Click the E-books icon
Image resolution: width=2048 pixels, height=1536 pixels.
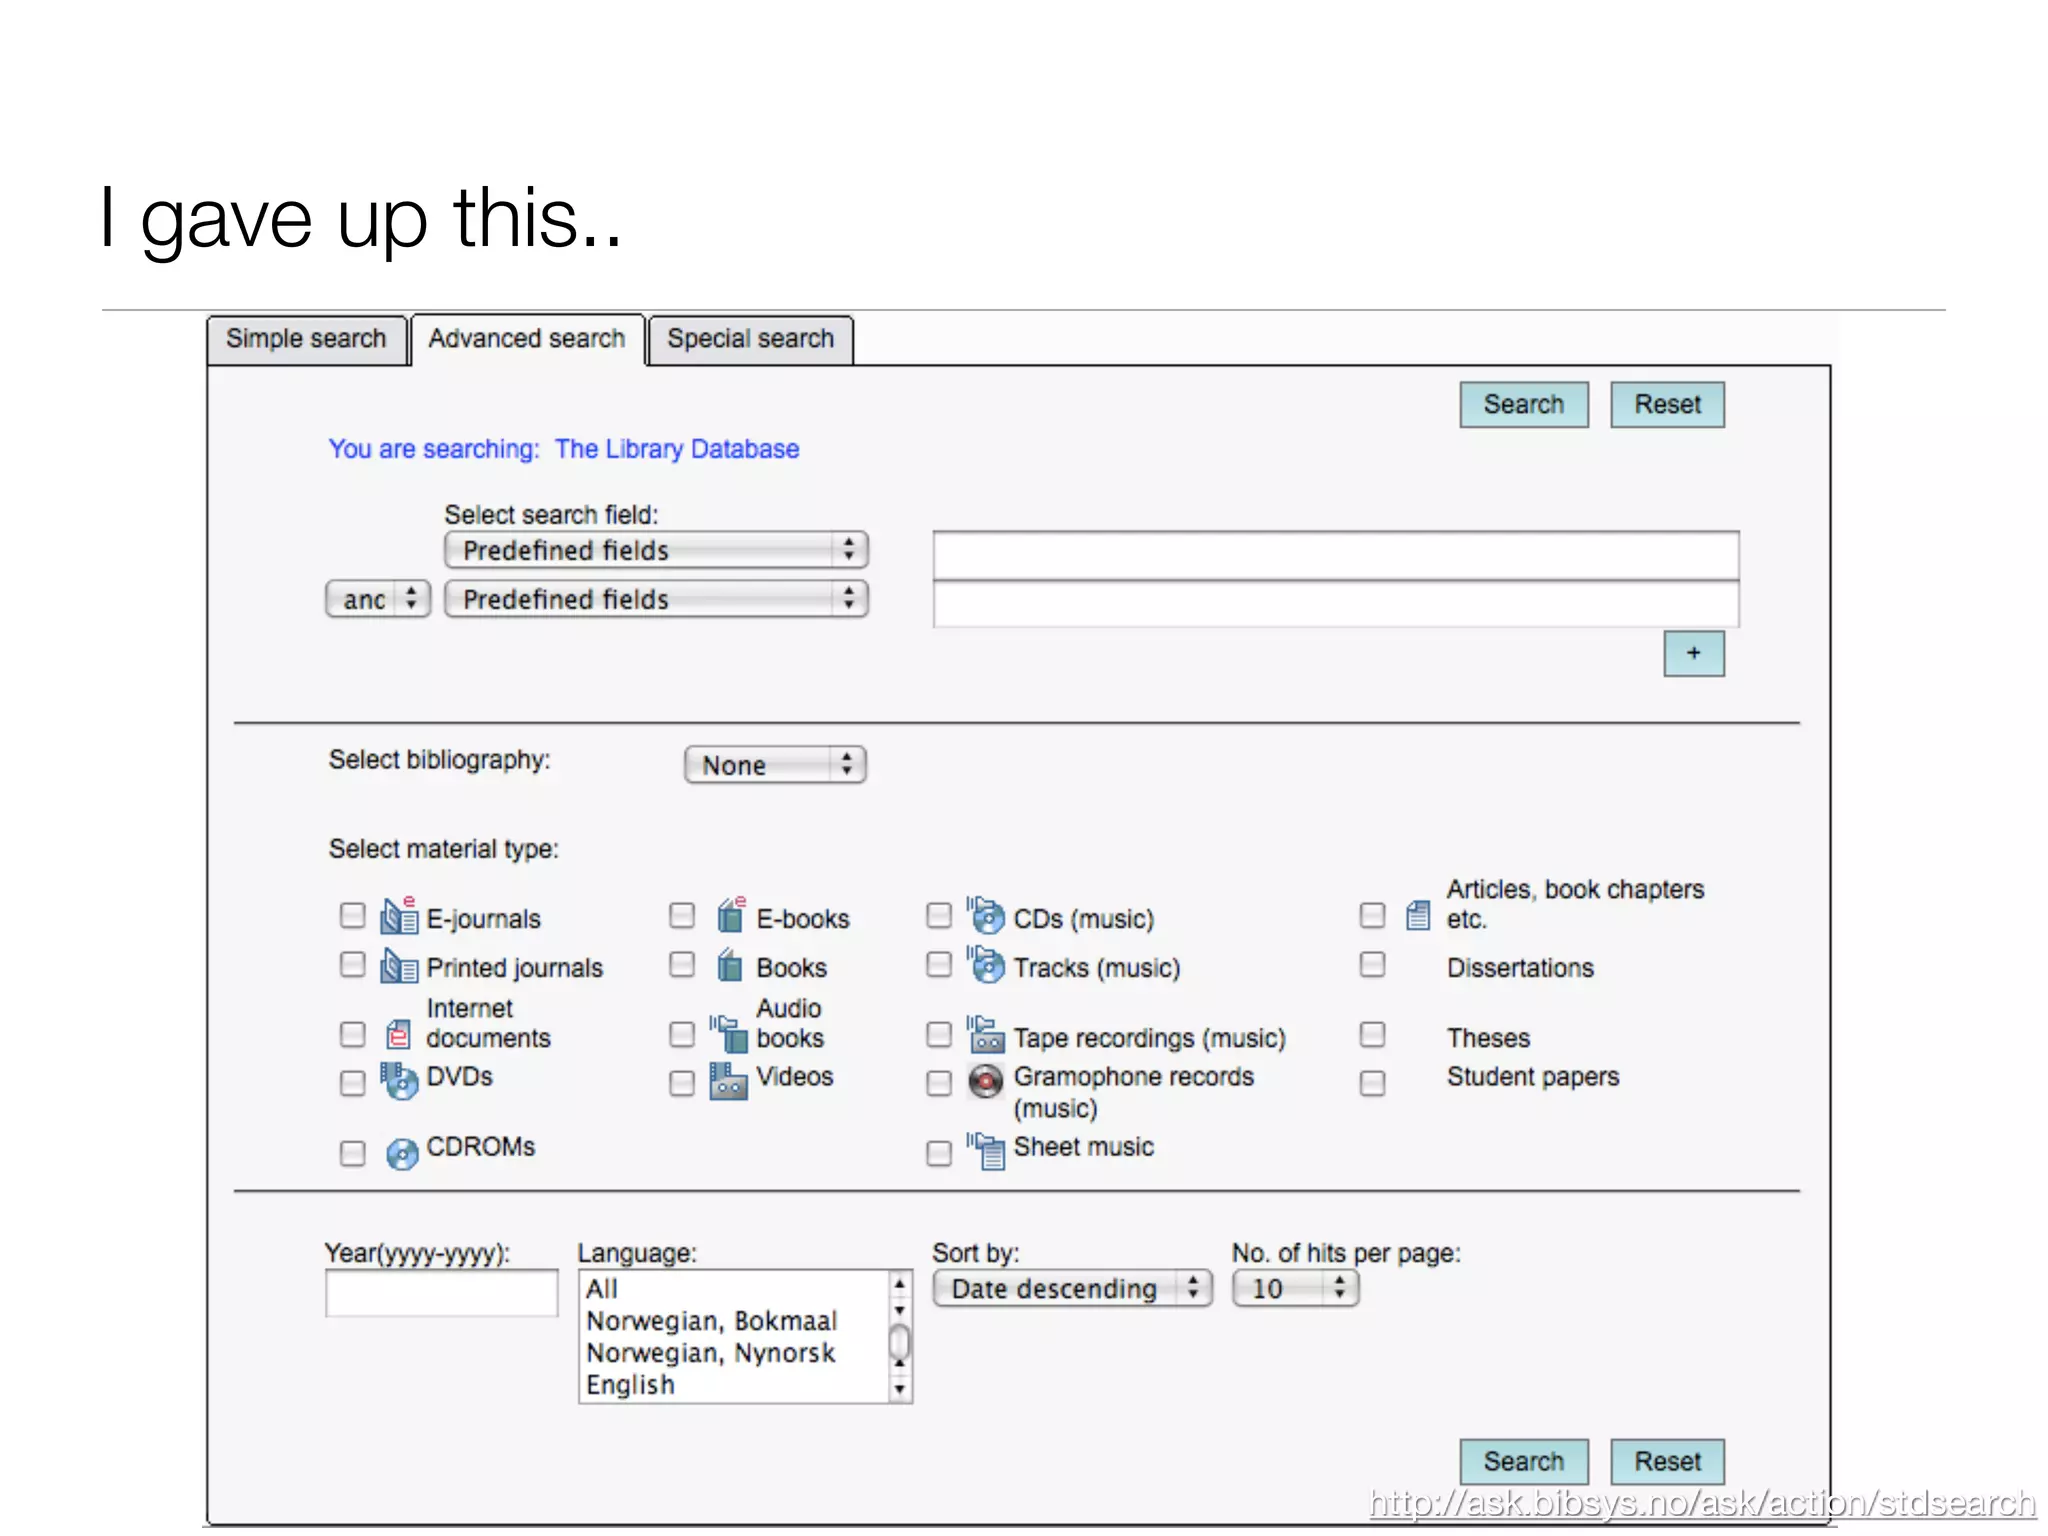click(731, 916)
